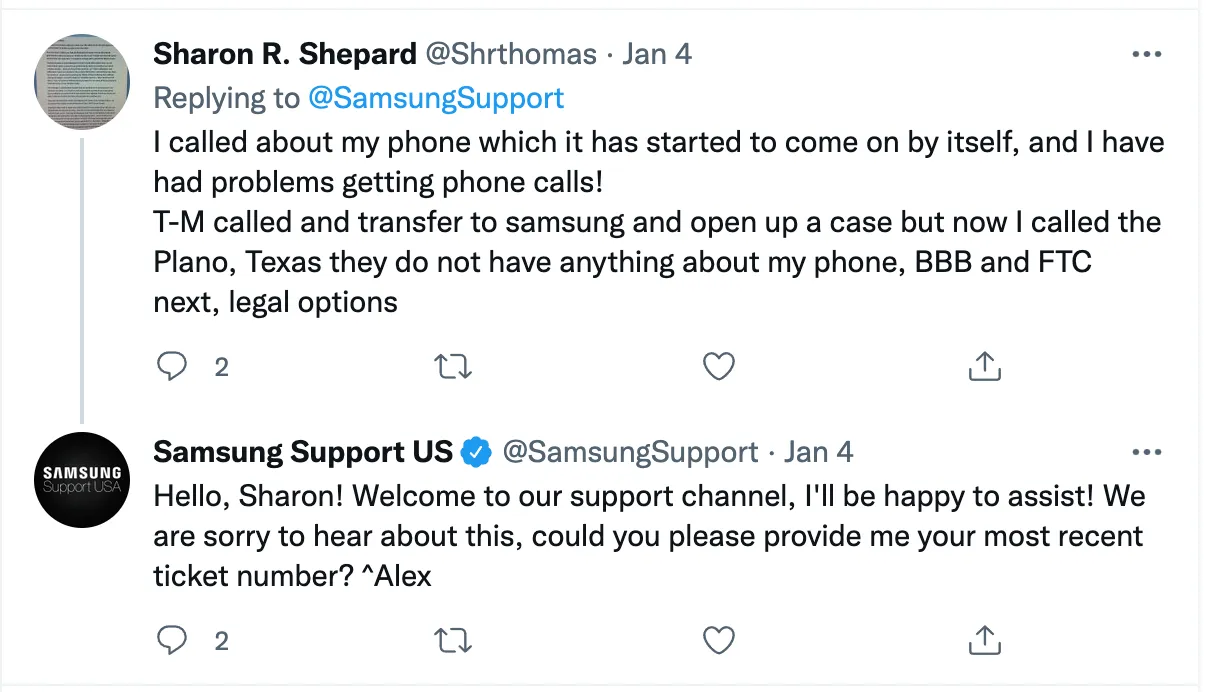Open the @Shrthomas handle
This screenshot has height=692, width=1206.
512,54
